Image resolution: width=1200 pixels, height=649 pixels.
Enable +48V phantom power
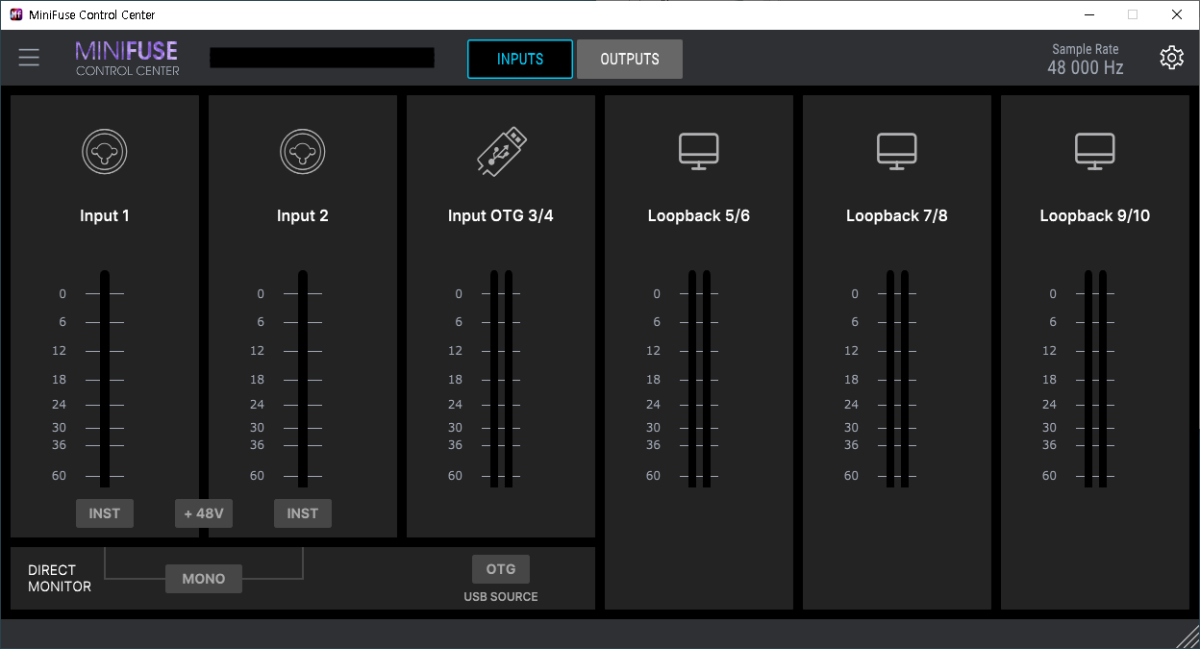tap(204, 514)
